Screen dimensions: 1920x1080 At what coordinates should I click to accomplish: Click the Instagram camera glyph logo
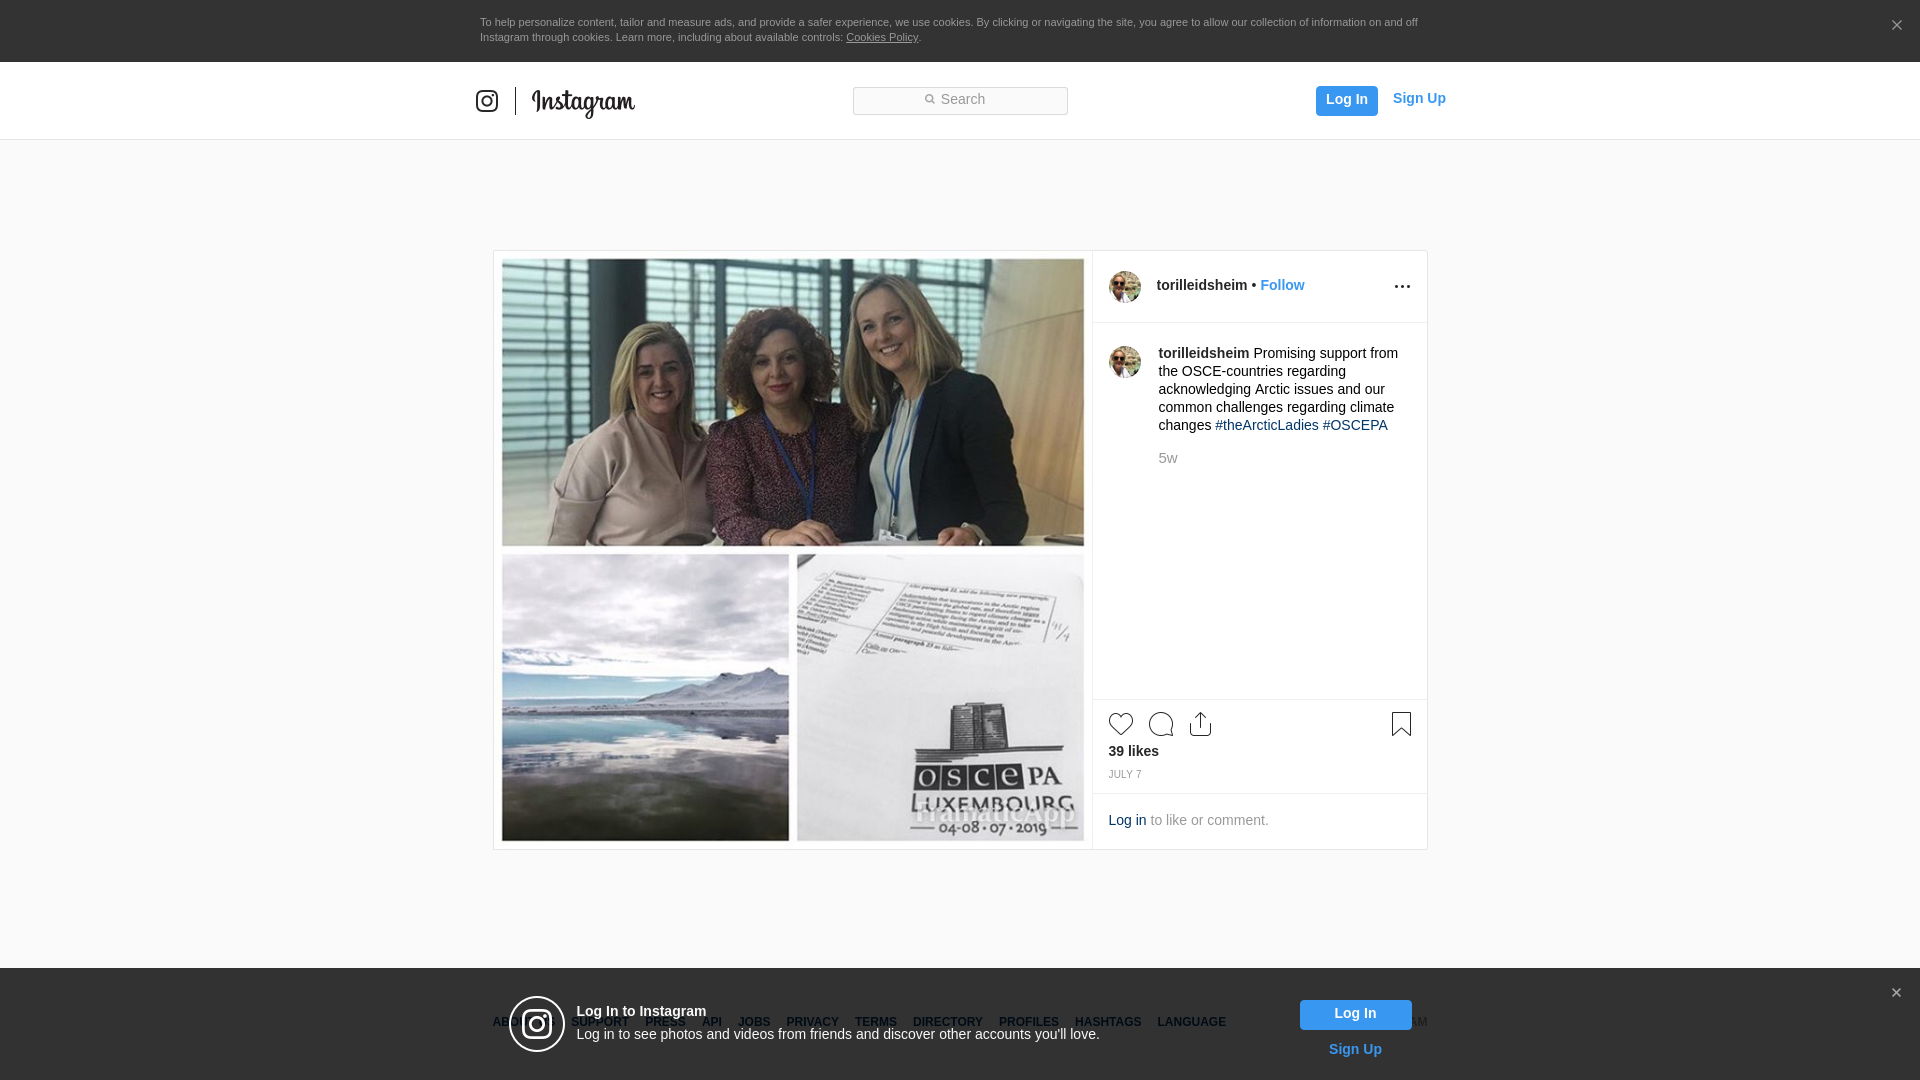pyautogui.click(x=487, y=101)
